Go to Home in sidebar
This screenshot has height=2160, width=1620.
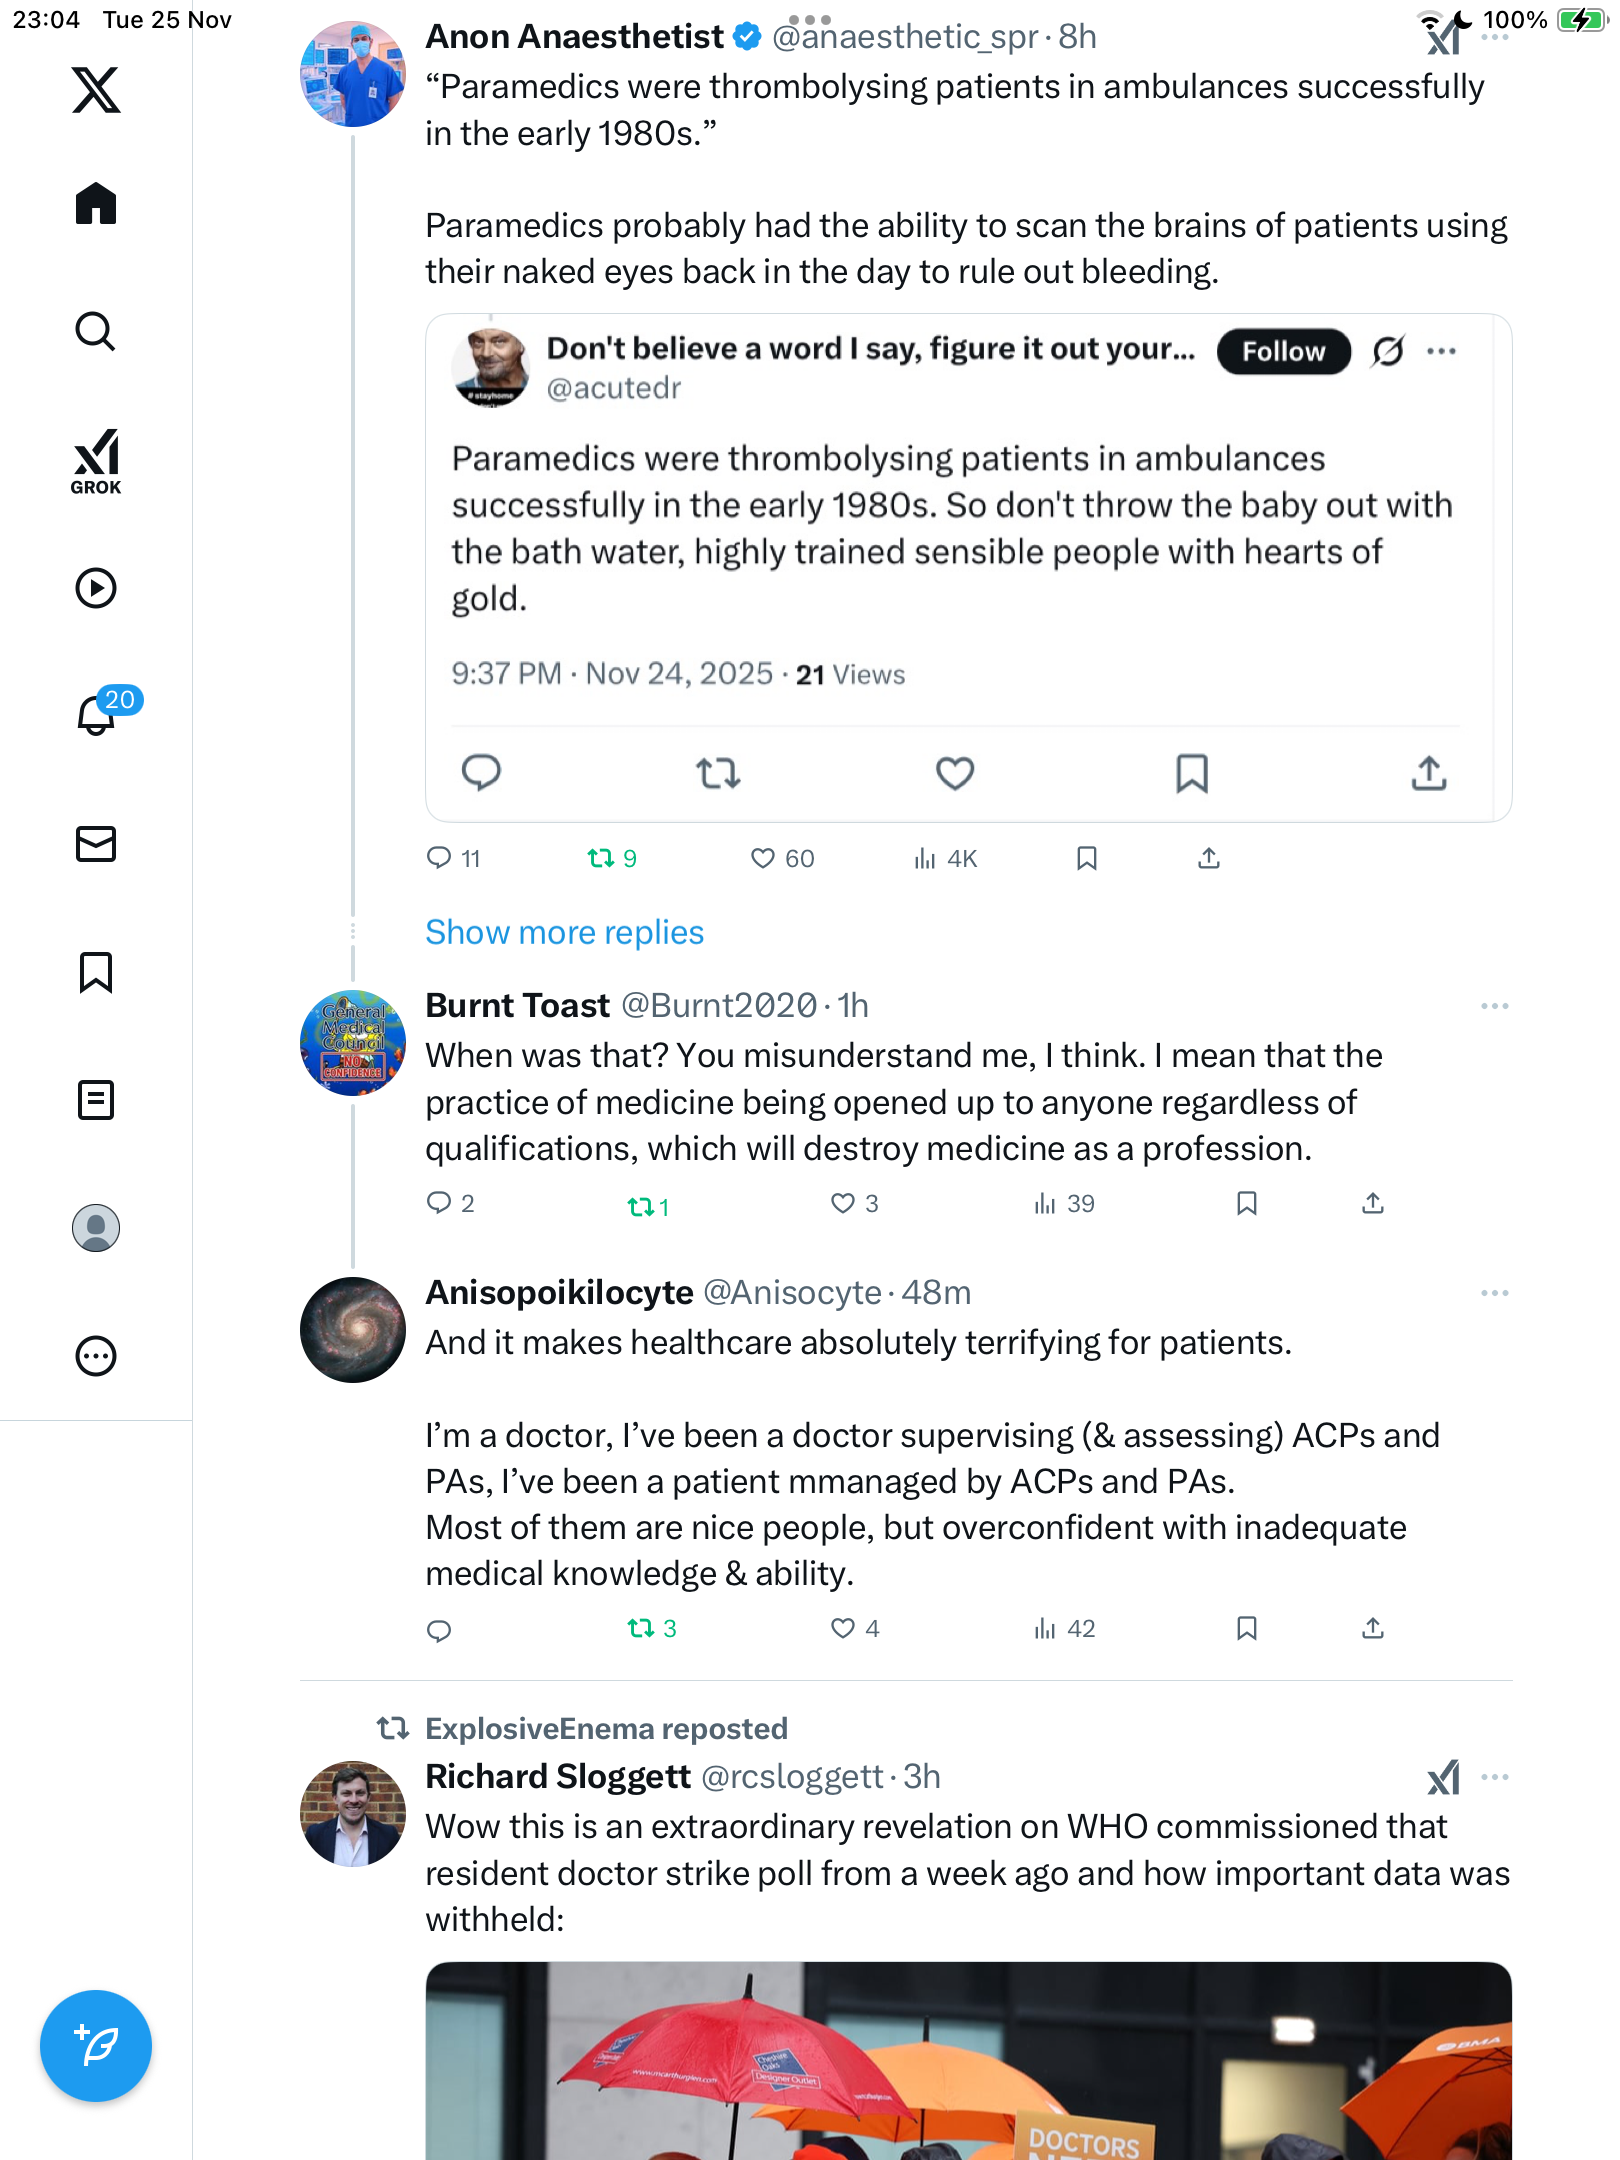(96, 204)
